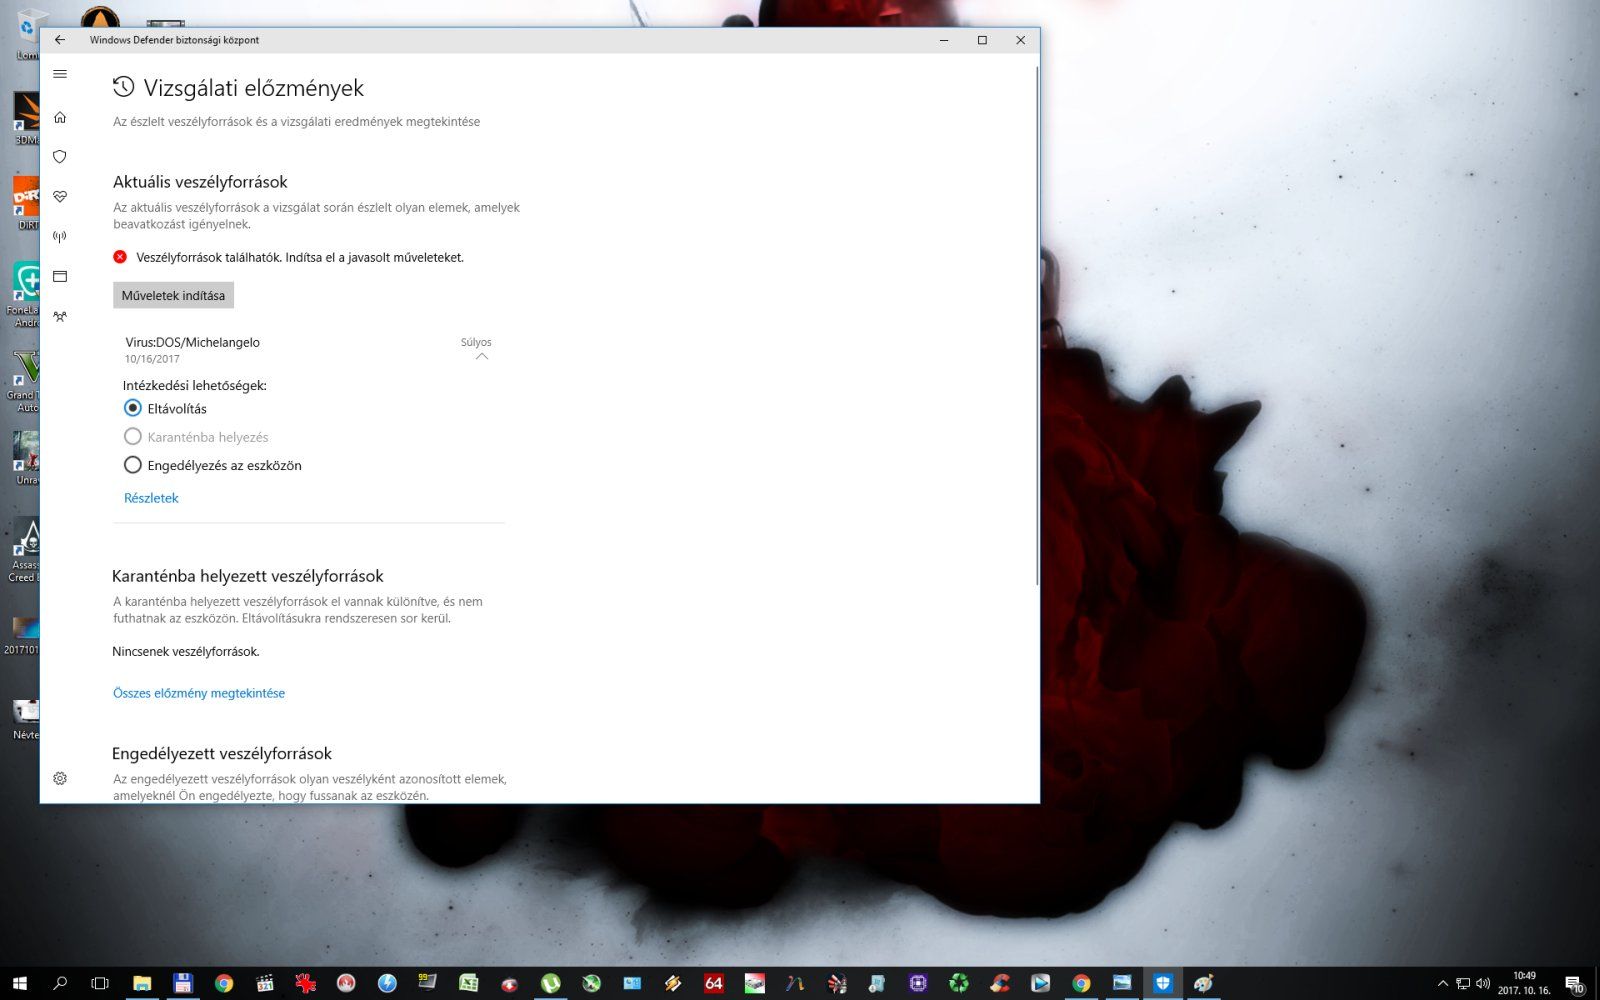Open taskbar search magnifier

click(60, 983)
